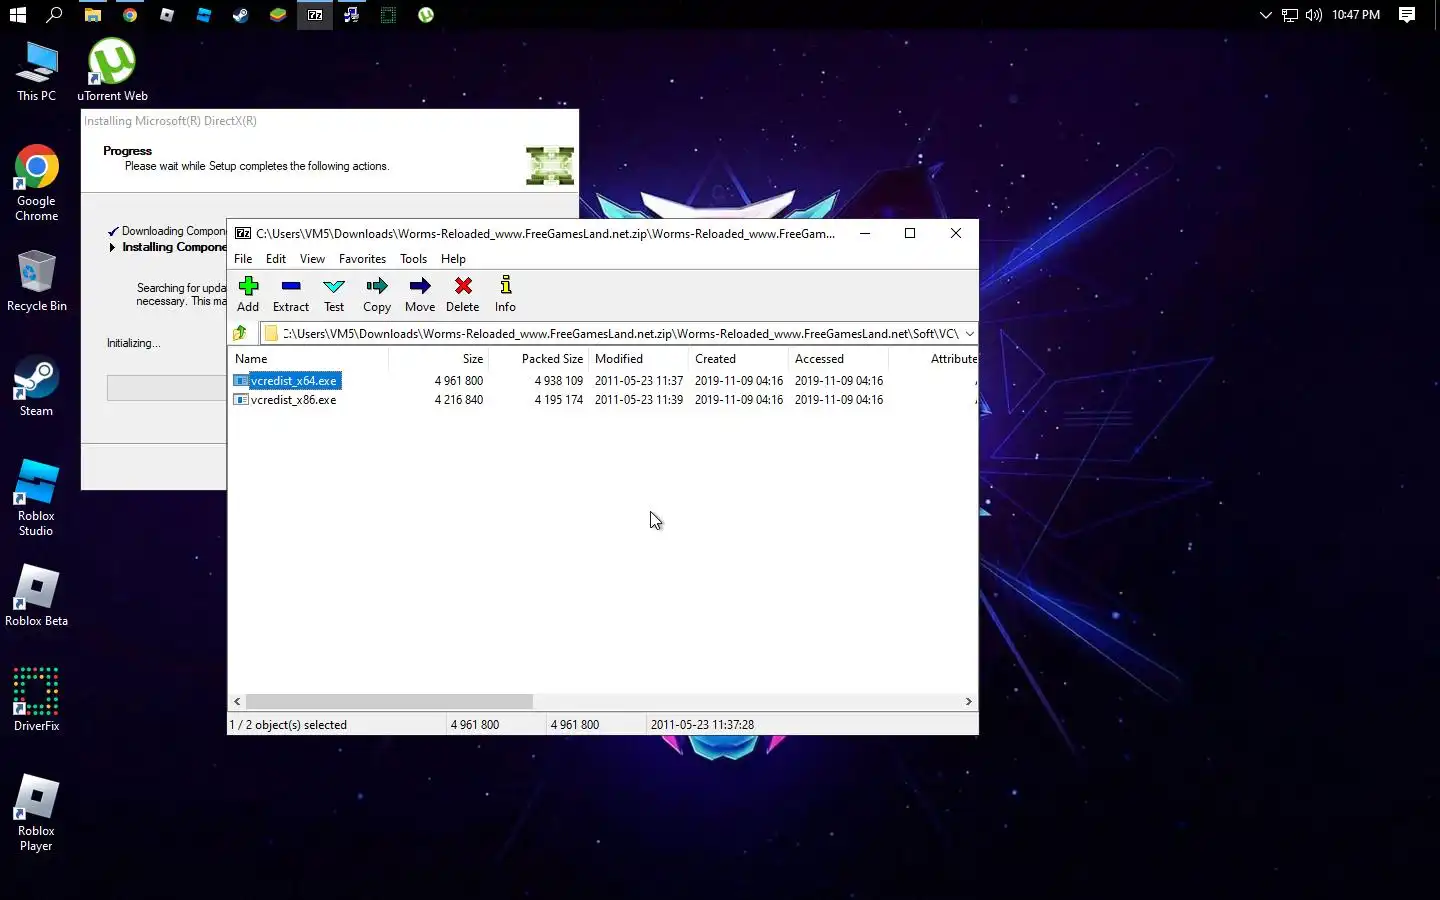
Task: Click the network tray icon
Action: pos(1290,15)
